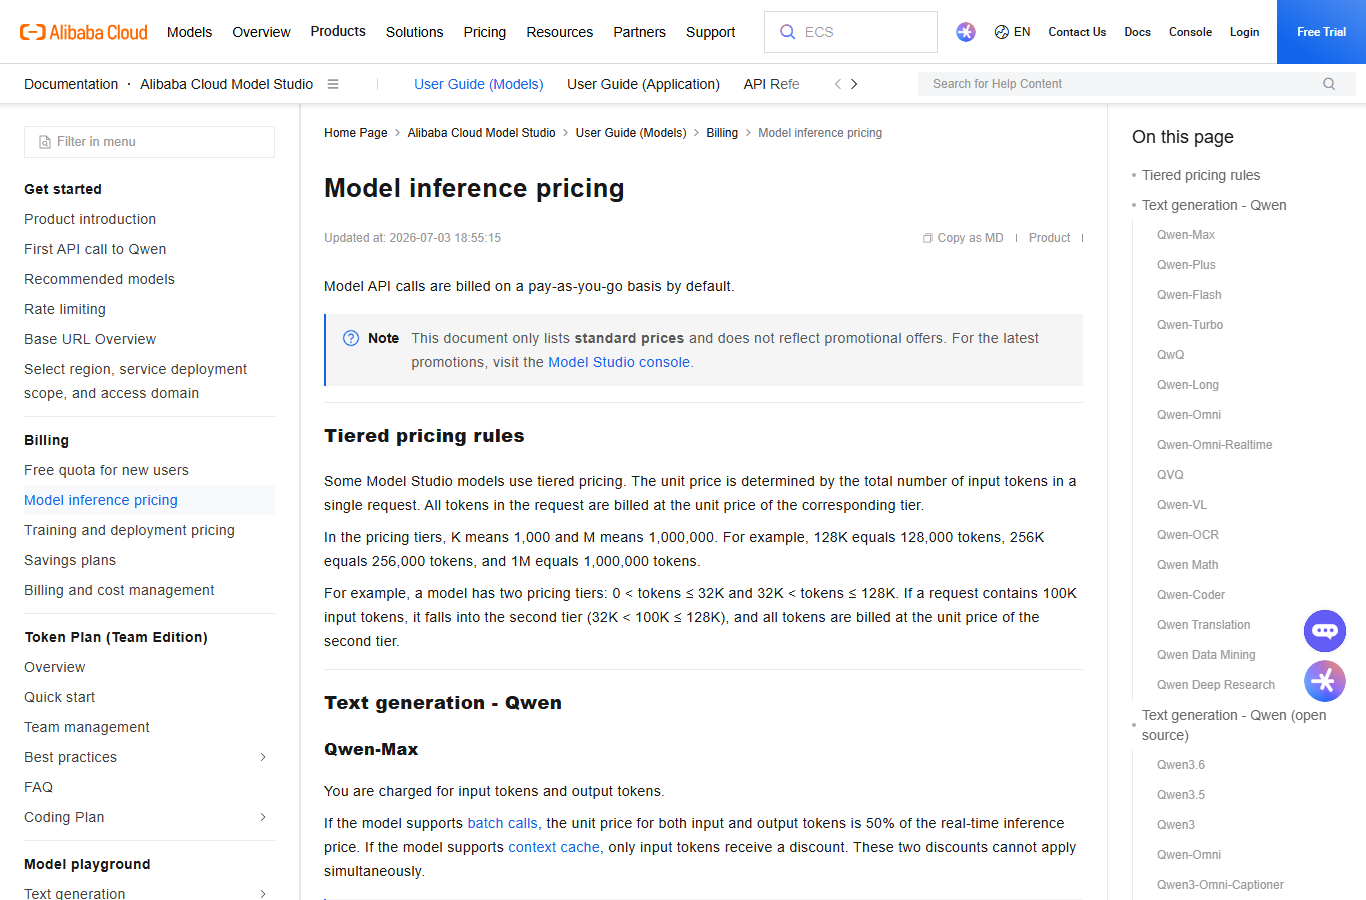The height and width of the screenshot is (900, 1366).
Task: Open Savings plans in sidebar
Action: [x=70, y=560]
